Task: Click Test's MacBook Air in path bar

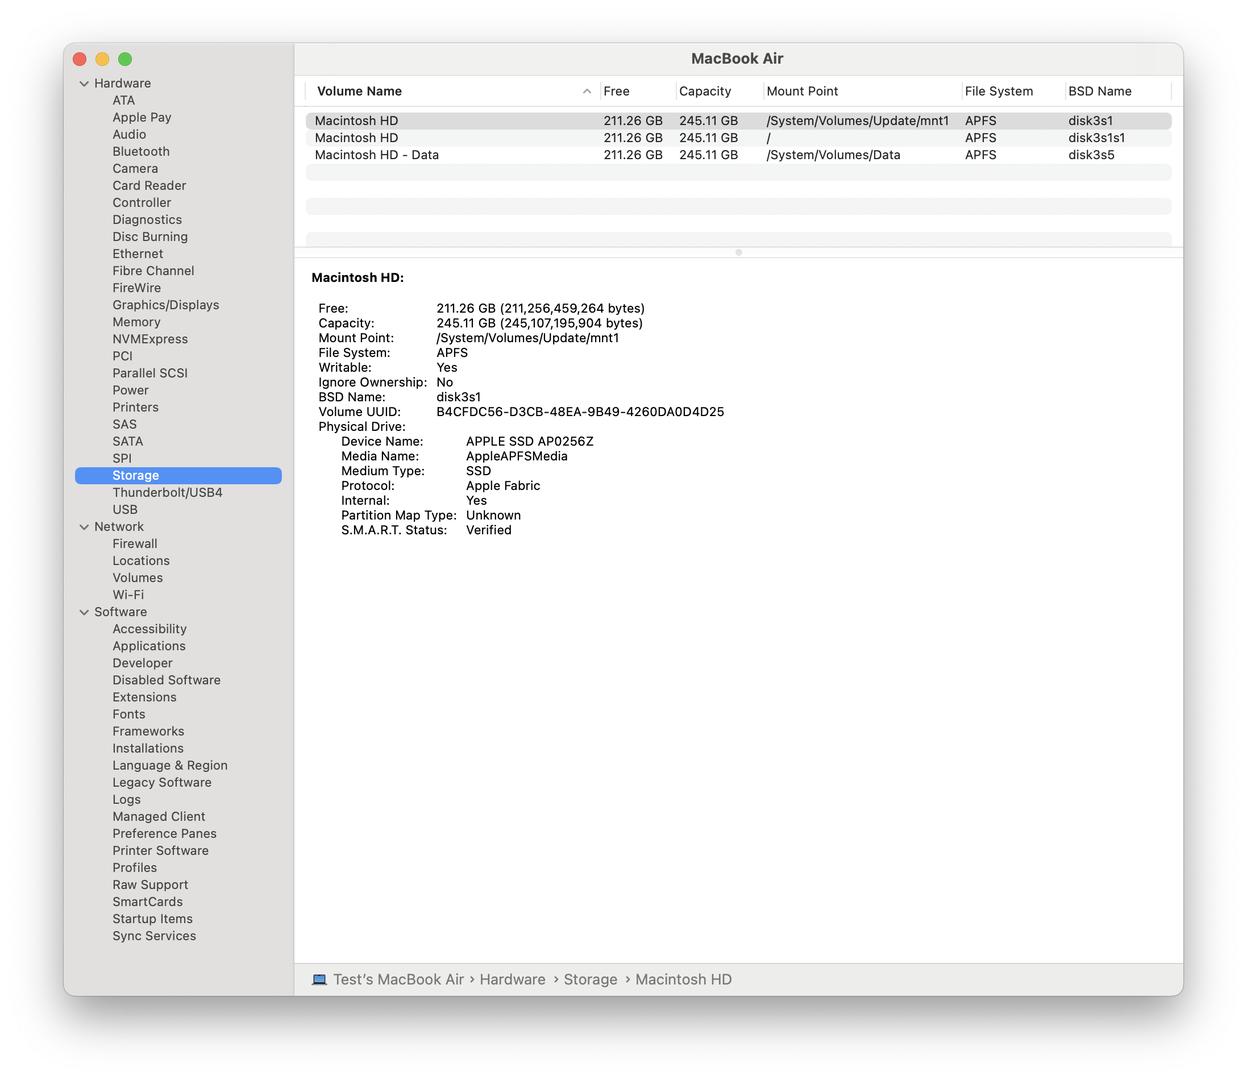Action: [398, 980]
